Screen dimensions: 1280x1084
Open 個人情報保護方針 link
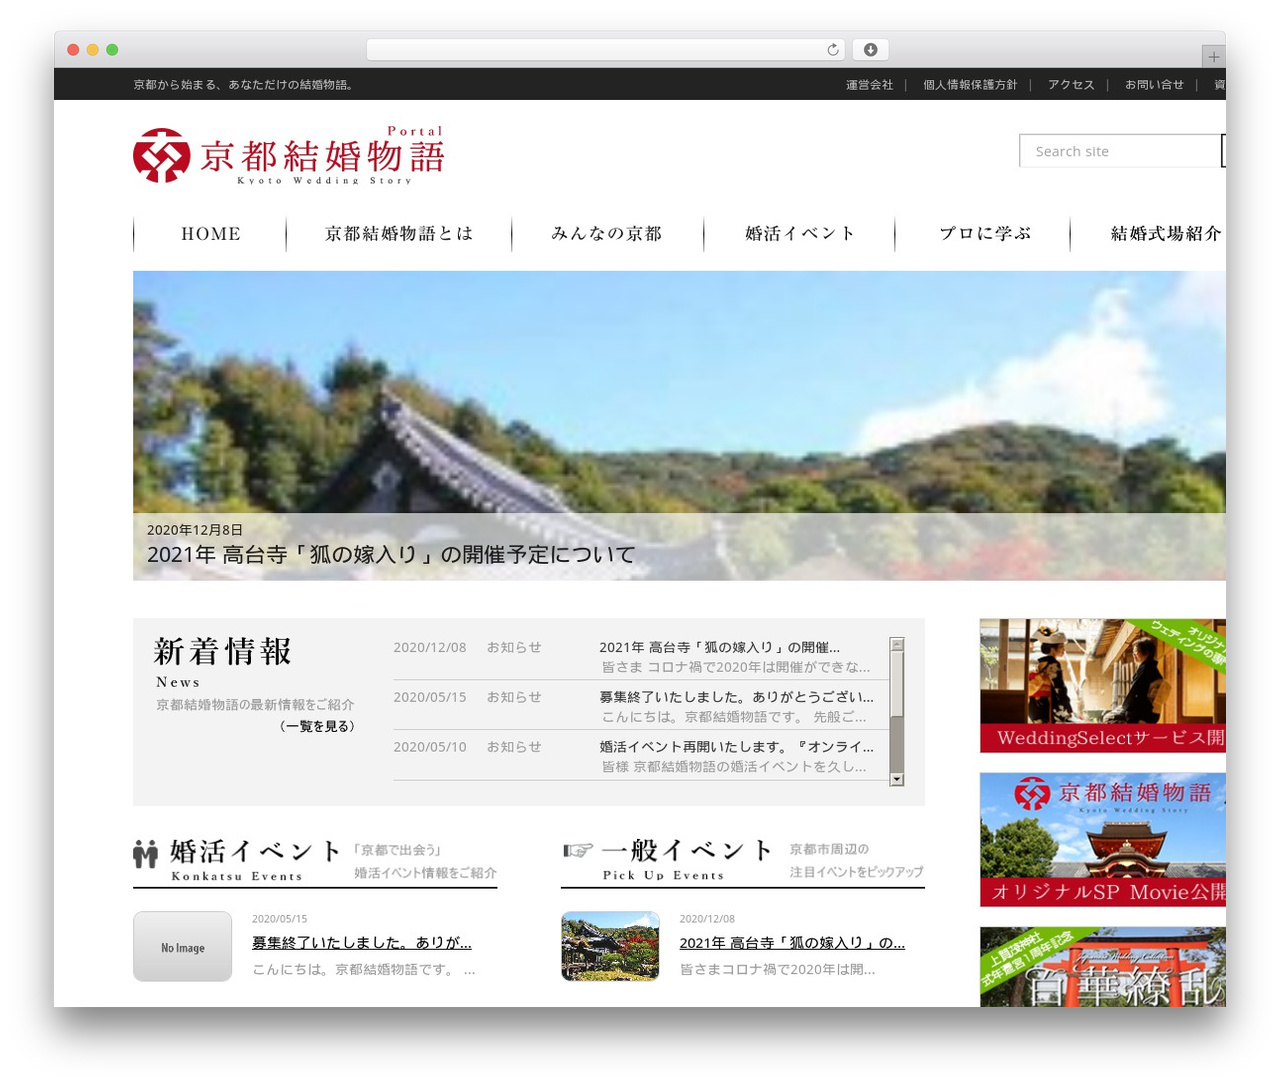click(x=970, y=85)
